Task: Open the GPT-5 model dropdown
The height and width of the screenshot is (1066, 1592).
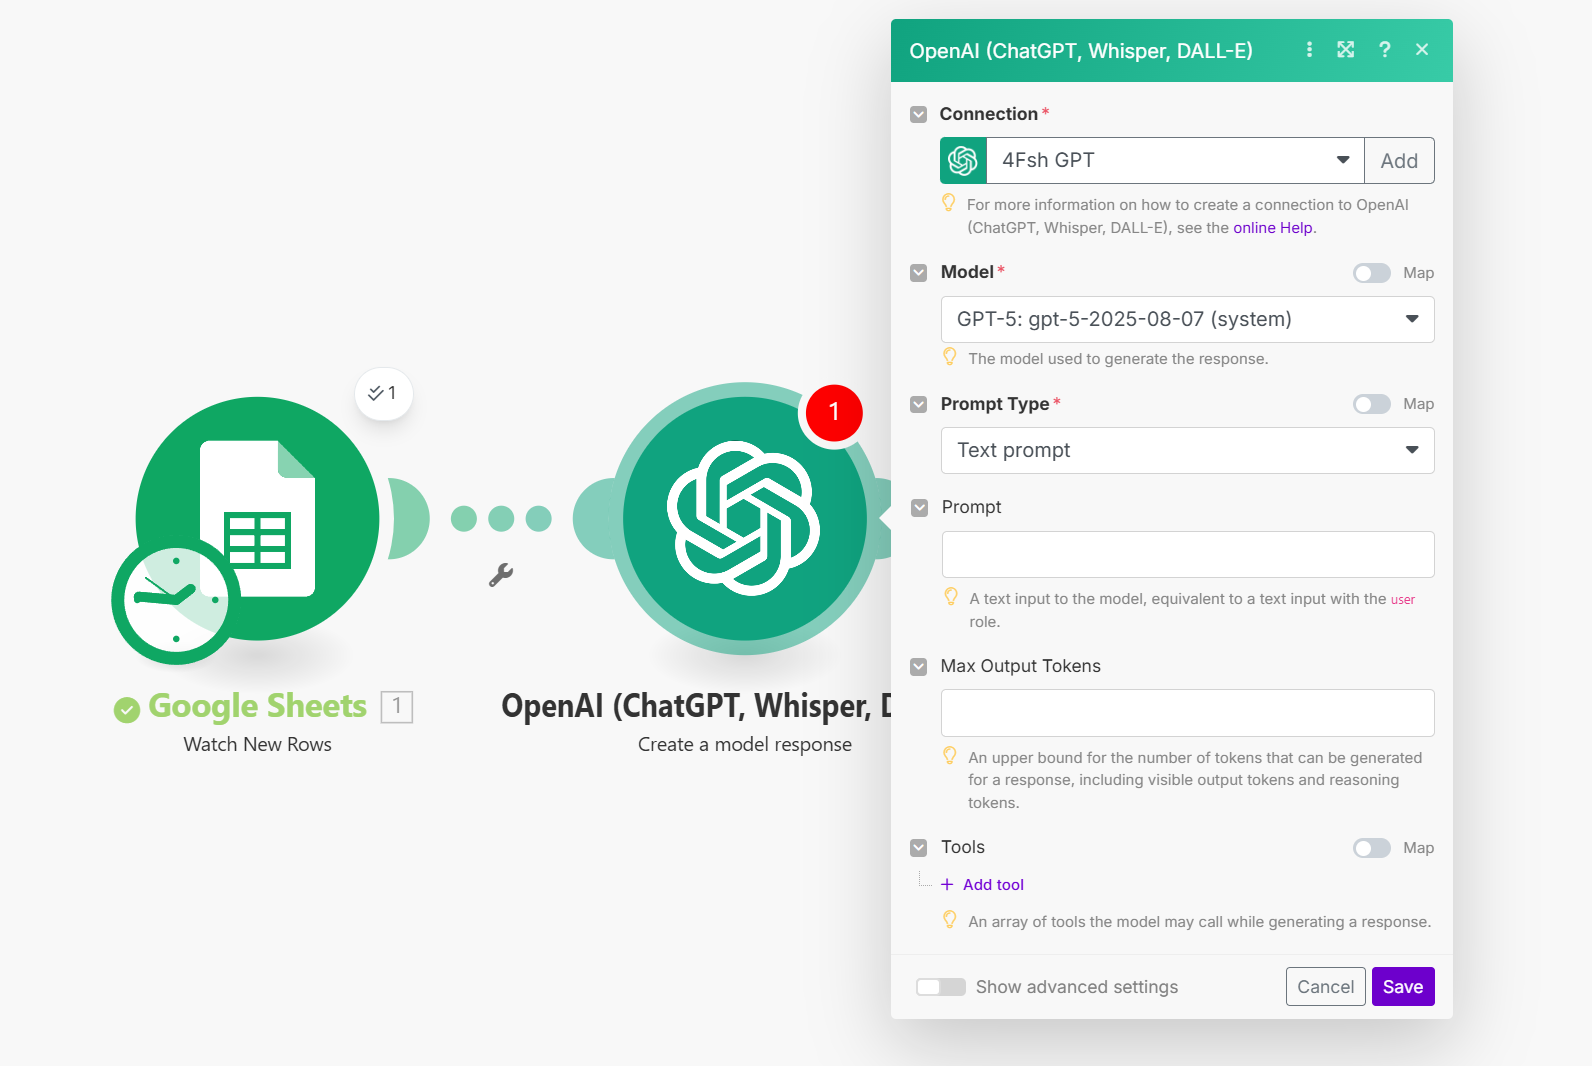Action: 1188,320
